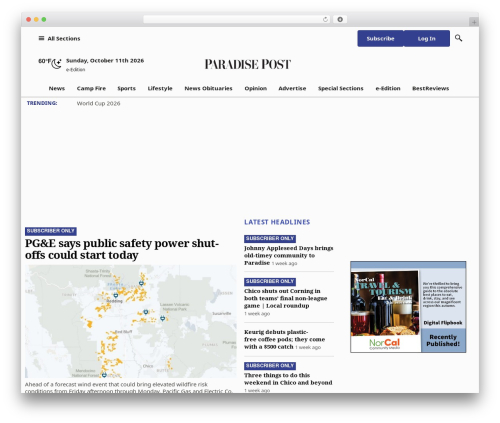Open PG&E power shut-offs headline
Image resolution: width=500 pixels, height=423 pixels.
(122, 249)
